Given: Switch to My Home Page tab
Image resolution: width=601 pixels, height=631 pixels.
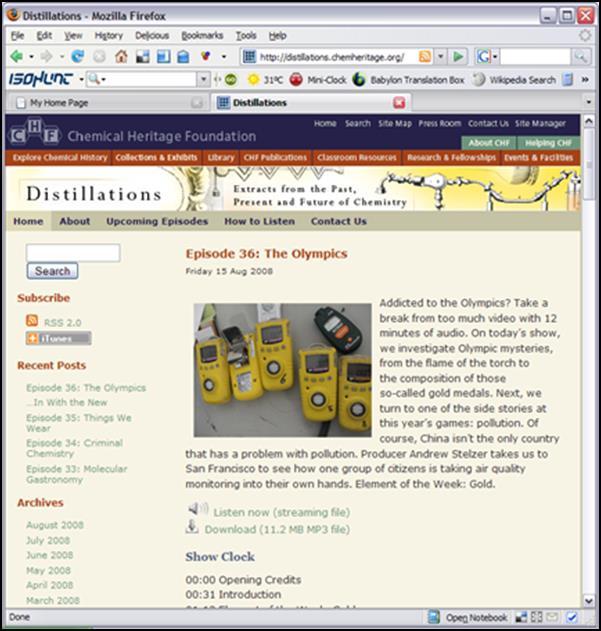Looking at the screenshot, I should tap(109, 103).
